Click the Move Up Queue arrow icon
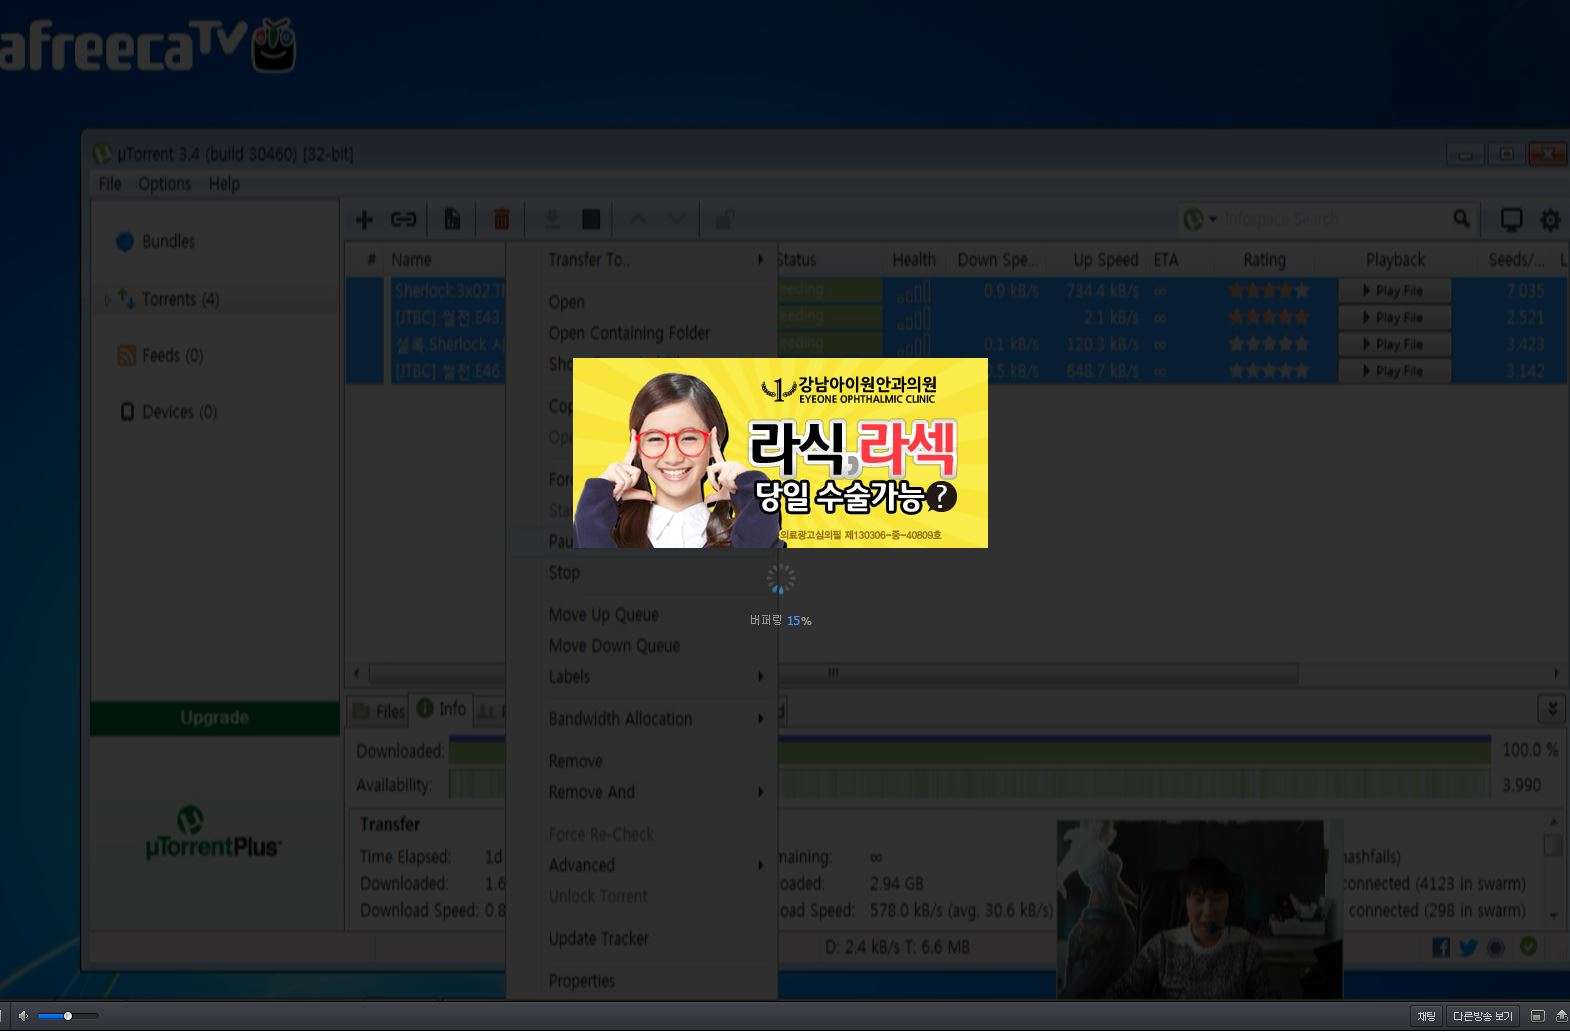1570x1032 pixels. coord(638,219)
